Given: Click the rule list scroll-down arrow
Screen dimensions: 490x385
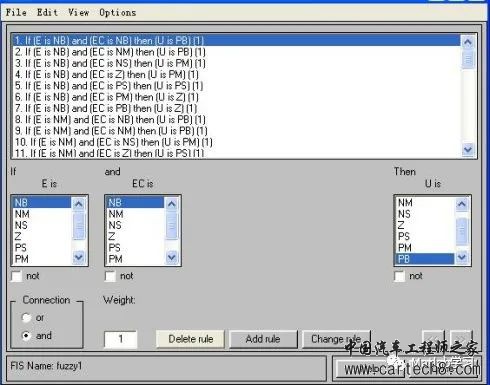Looking at the screenshot, I should pos(468,149).
